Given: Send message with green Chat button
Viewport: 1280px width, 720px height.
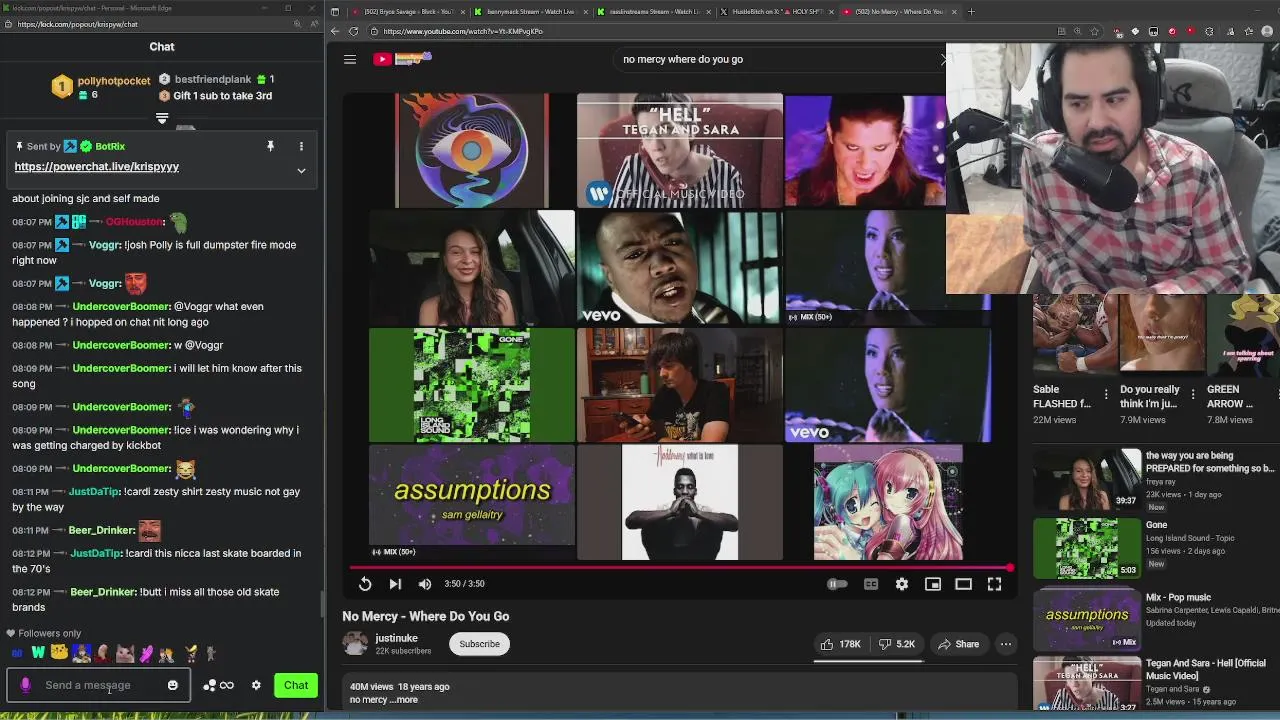Looking at the screenshot, I should (296, 685).
